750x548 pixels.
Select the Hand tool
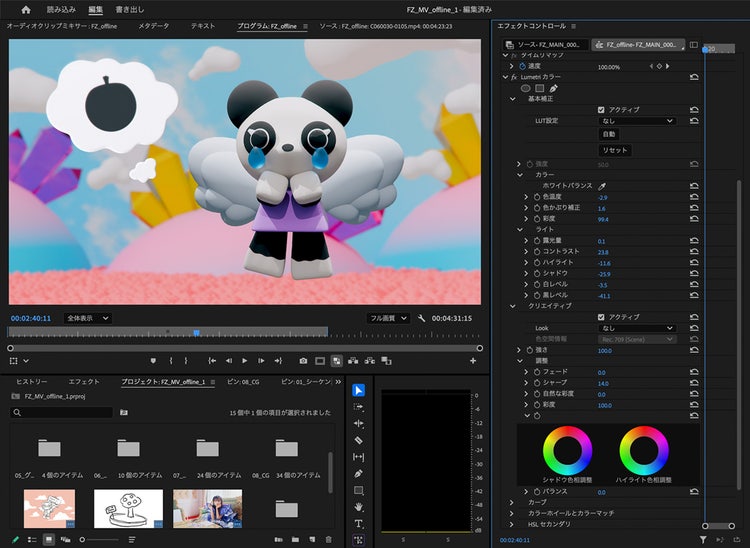(359, 507)
